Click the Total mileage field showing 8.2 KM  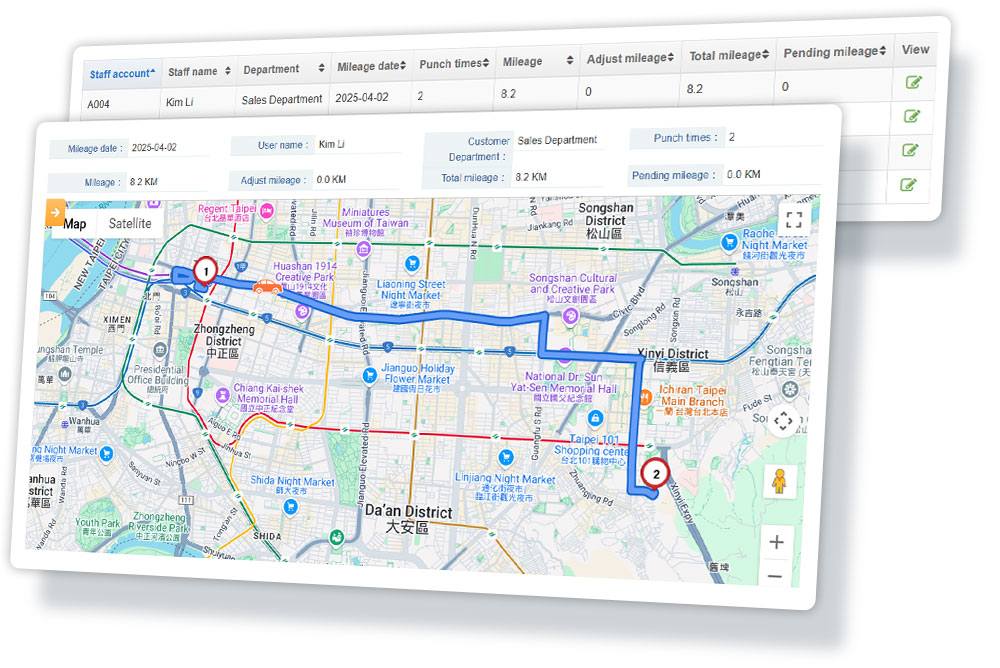(x=557, y=177)
